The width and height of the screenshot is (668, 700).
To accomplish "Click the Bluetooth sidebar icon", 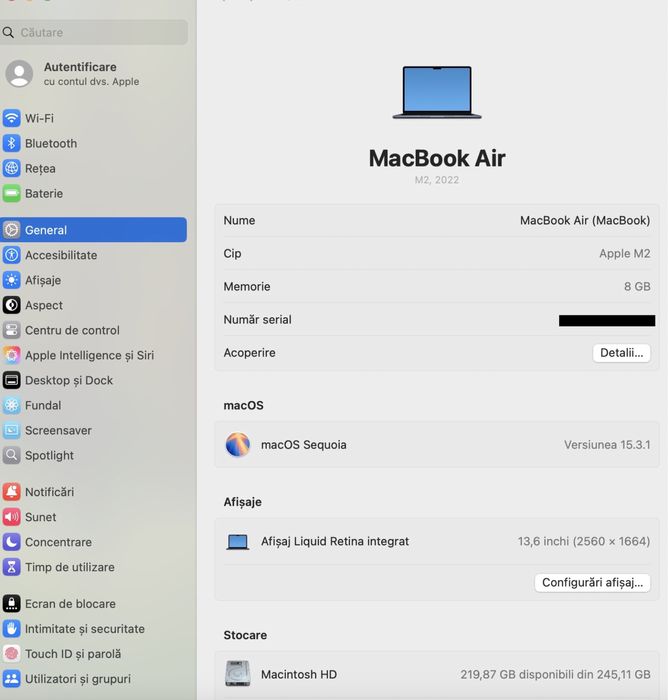I will point(11,143).
